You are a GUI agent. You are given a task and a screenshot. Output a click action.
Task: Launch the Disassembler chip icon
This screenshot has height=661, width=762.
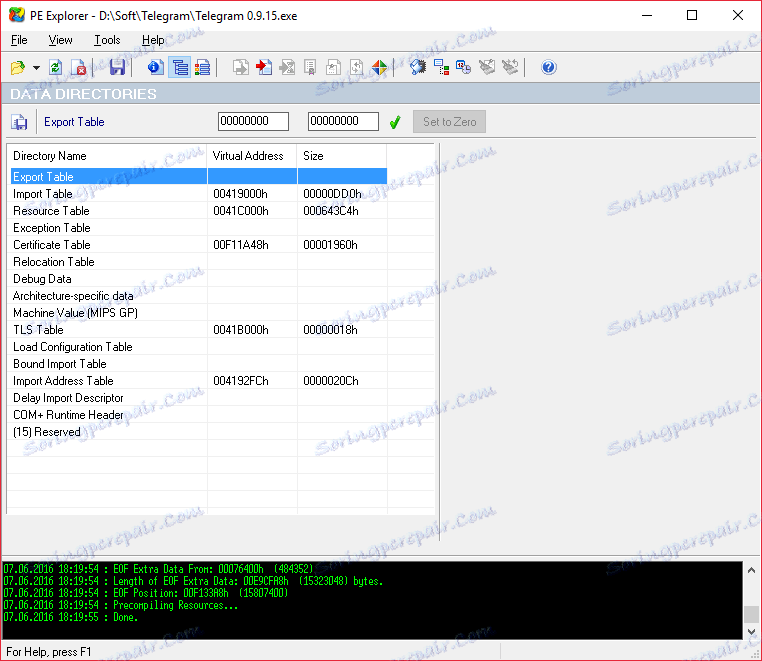418,67
